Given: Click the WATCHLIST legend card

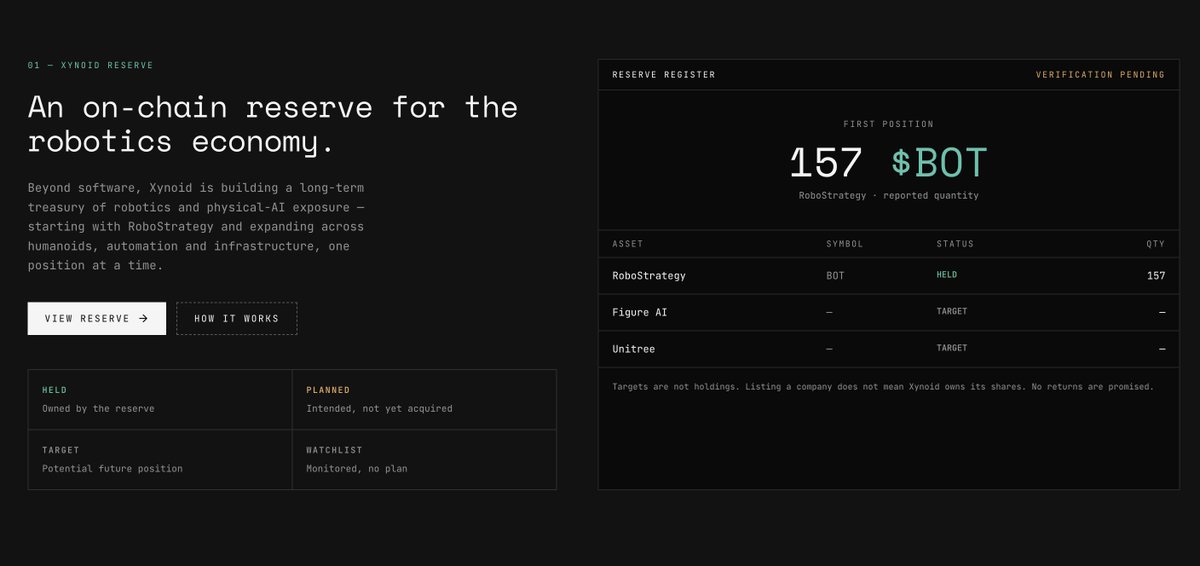Looking at the screenshot, I should pyautogui.click(x=424, y=460).
